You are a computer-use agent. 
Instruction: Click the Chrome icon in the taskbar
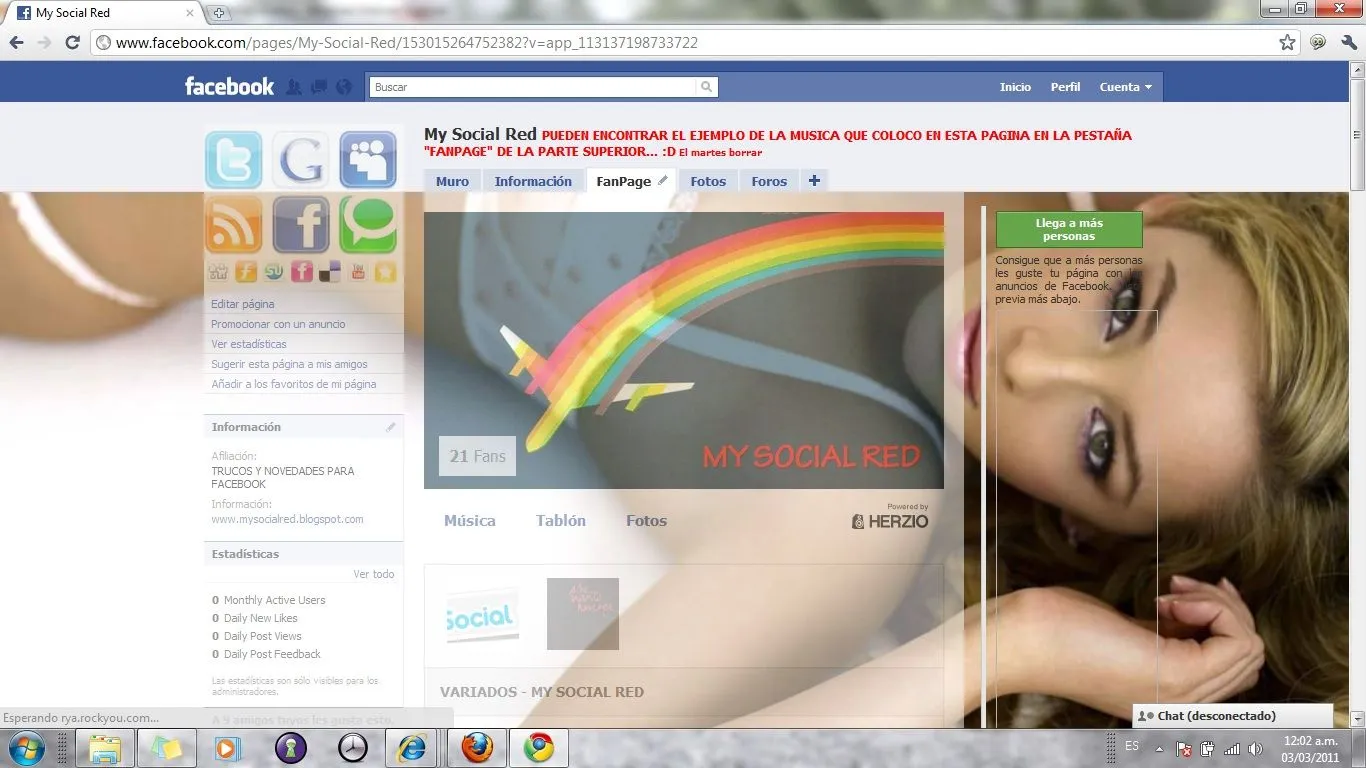click(x=539, y=748)
